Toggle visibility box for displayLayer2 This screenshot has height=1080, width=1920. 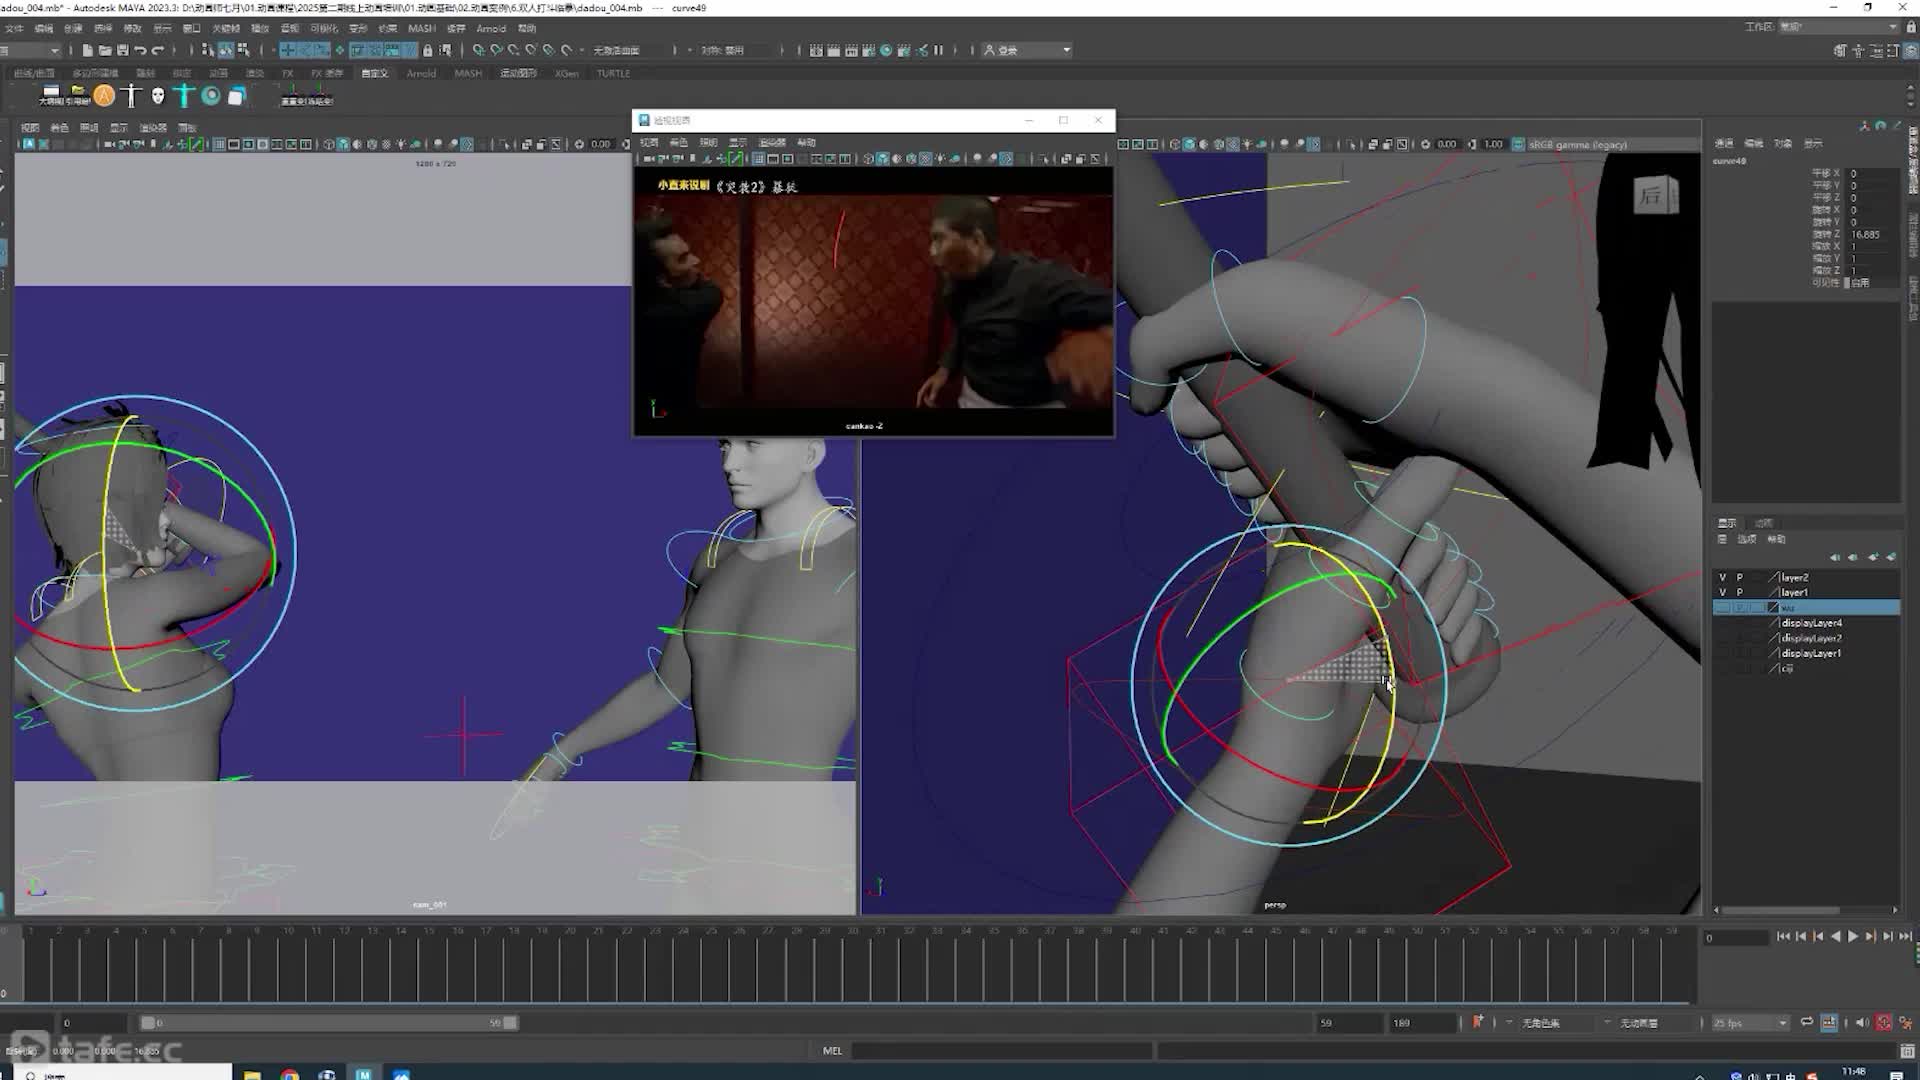tap(1722, 638)
